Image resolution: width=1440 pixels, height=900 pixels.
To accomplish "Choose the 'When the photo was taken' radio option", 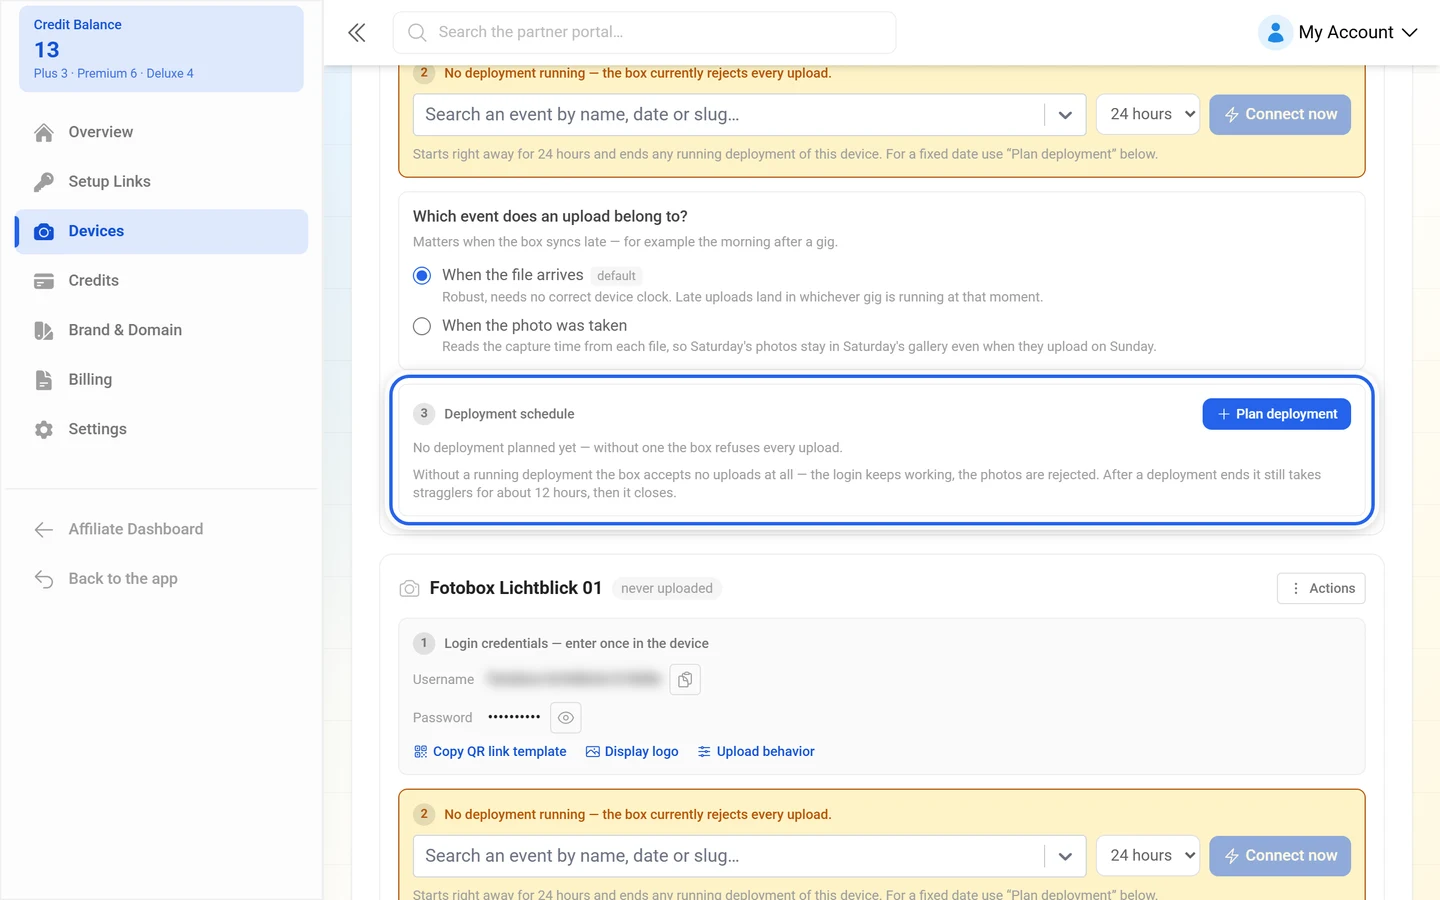I will point(422,326).
